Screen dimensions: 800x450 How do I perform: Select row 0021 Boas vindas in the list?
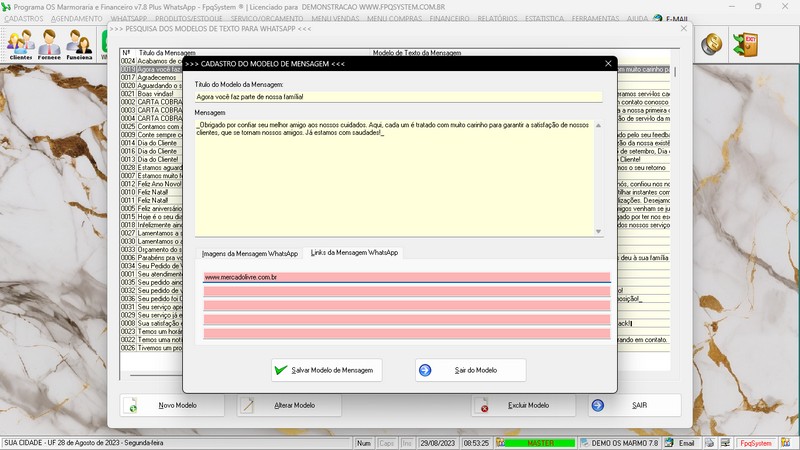tap(151, 94)
